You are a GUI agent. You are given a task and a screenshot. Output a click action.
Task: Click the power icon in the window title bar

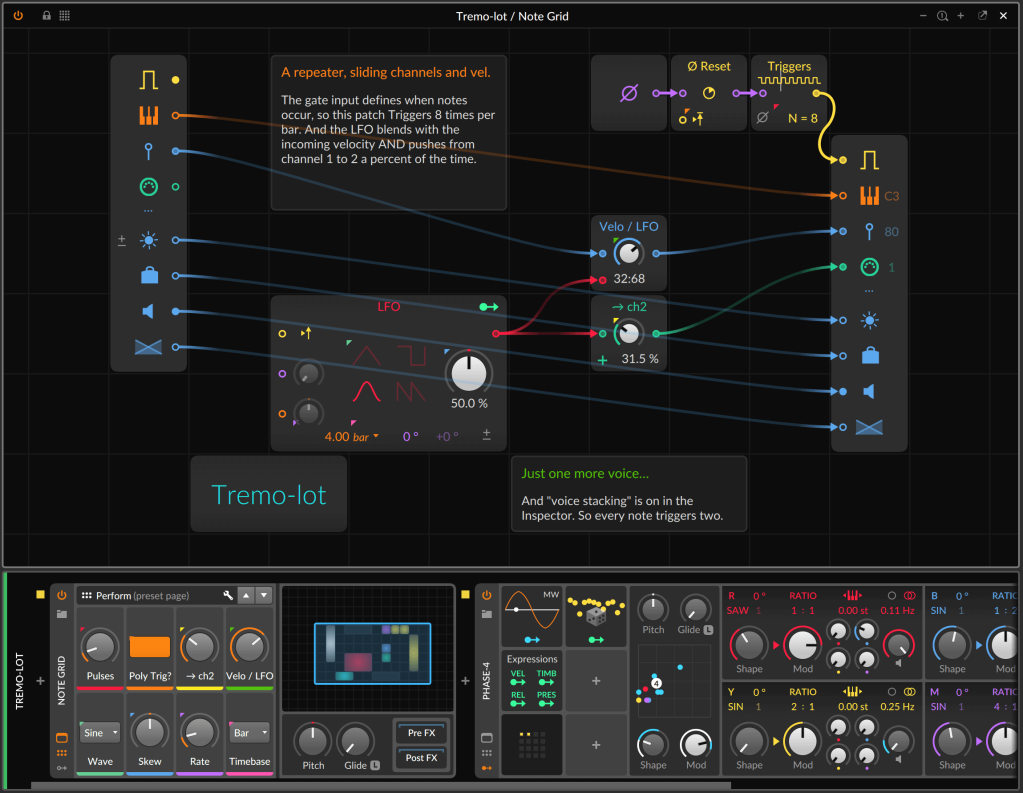click(18, 16)
